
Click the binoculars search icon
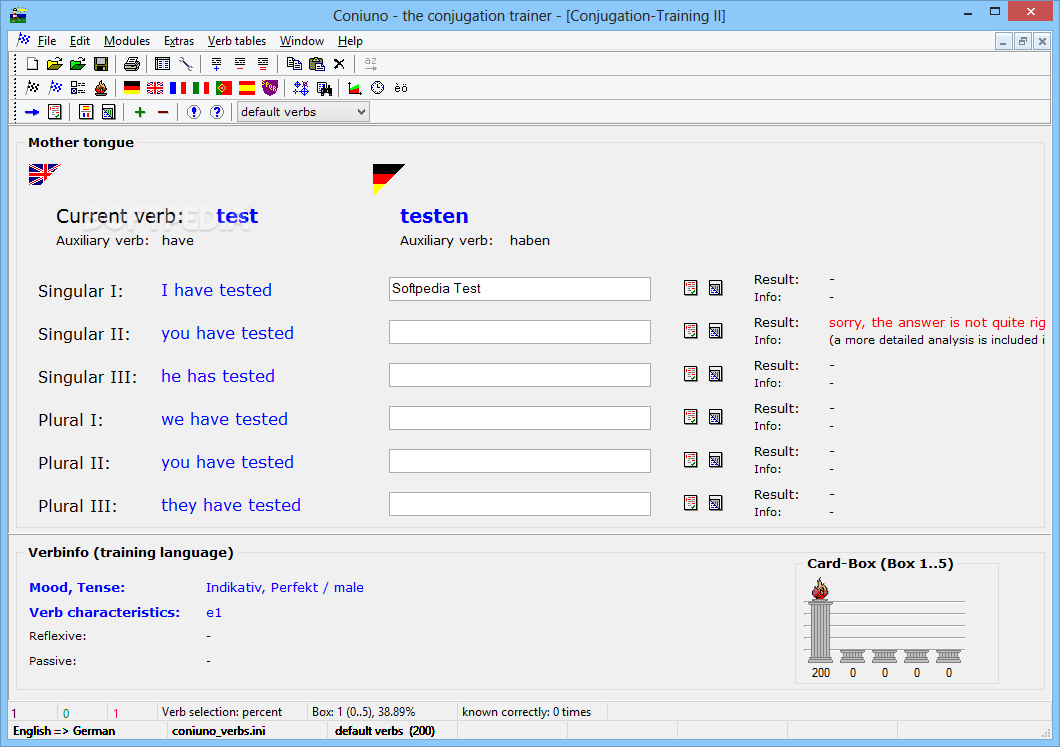[324, 88]
